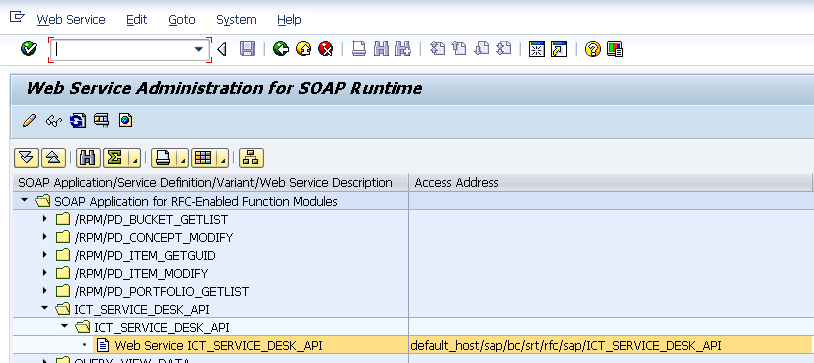
Task: Click the pencil Change icon
Action: [x=30, y=120]
